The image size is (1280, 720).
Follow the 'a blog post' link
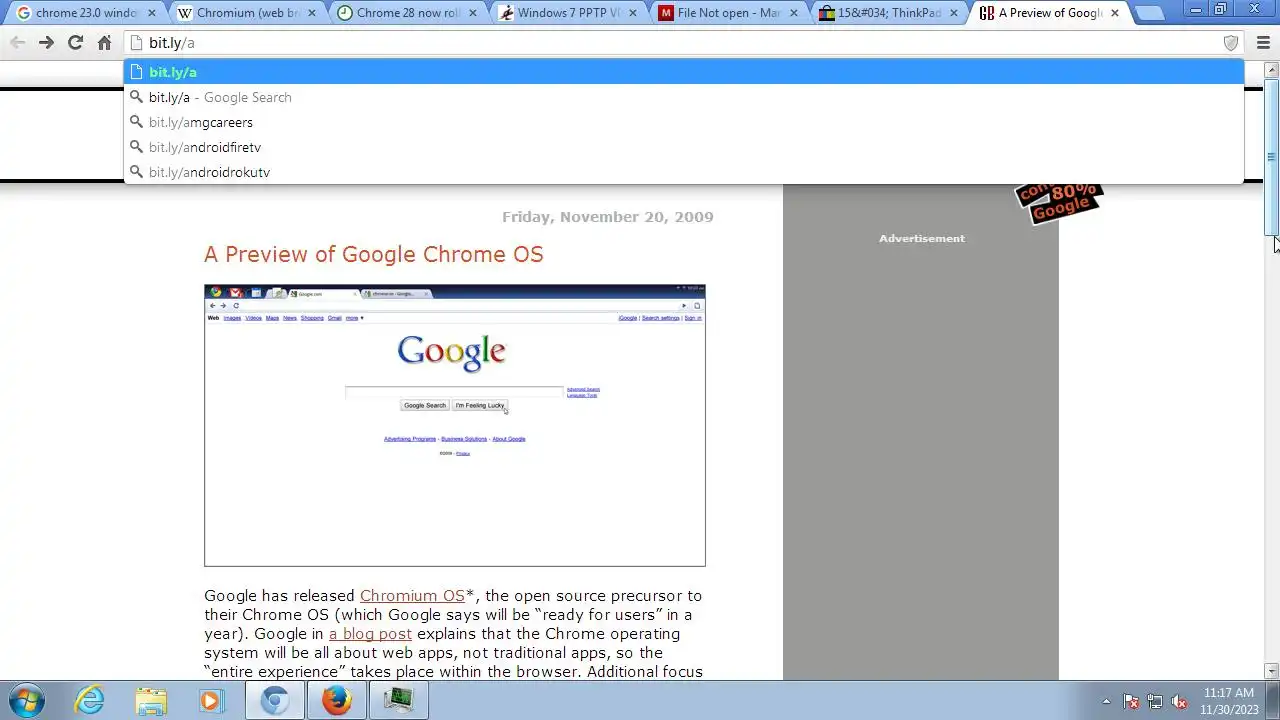coord(370,634)
